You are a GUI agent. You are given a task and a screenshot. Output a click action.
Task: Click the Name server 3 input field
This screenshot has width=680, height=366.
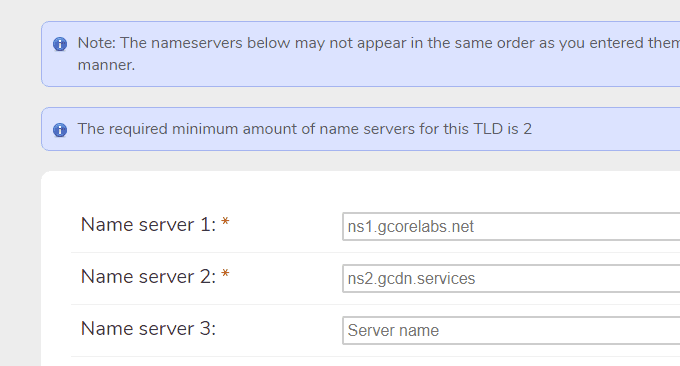click(511, 330)
